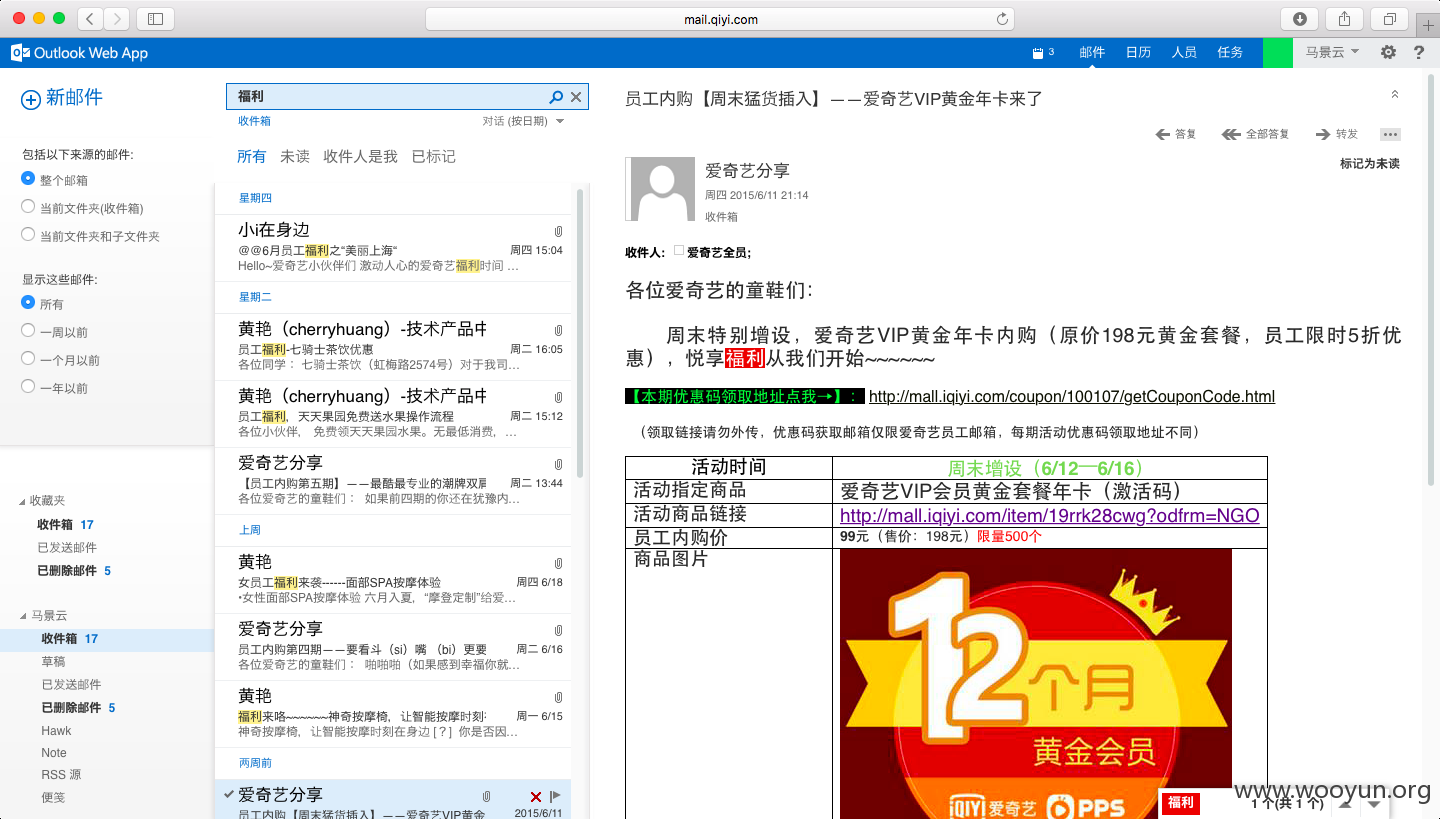Open the 人员 tab

[1184, 52]
